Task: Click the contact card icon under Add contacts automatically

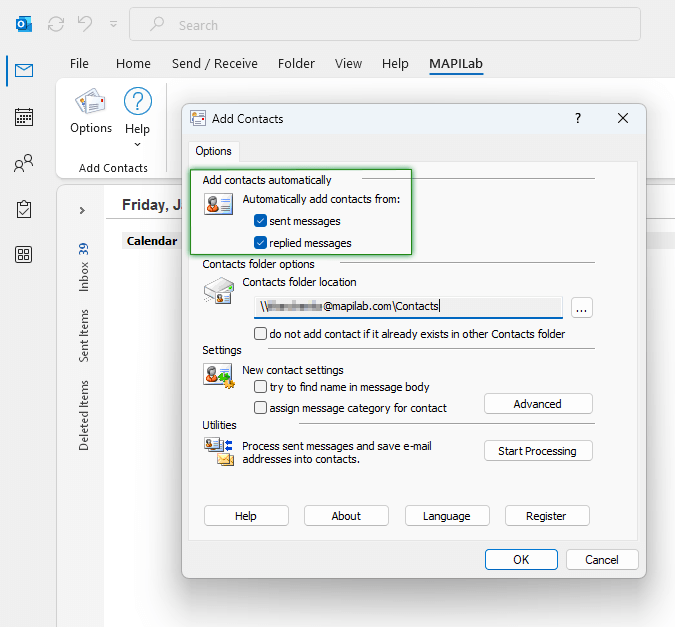Action: 218,204
